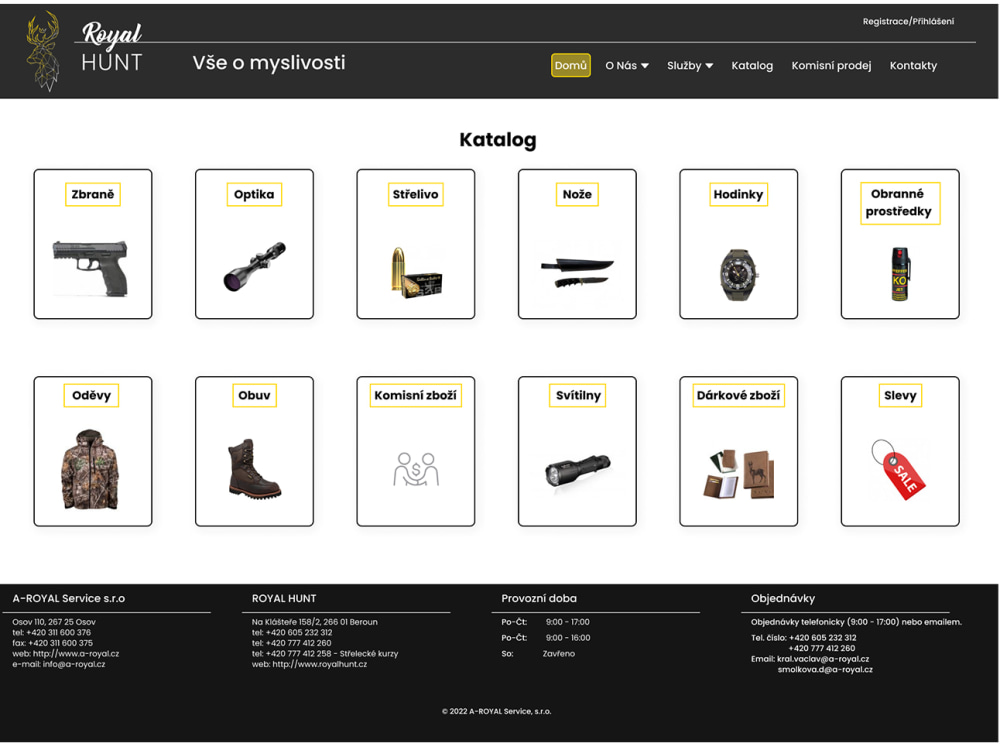
Task: Click the © 2022 A-ROYAL Service copyright text
Action: [x=497, y=712]
